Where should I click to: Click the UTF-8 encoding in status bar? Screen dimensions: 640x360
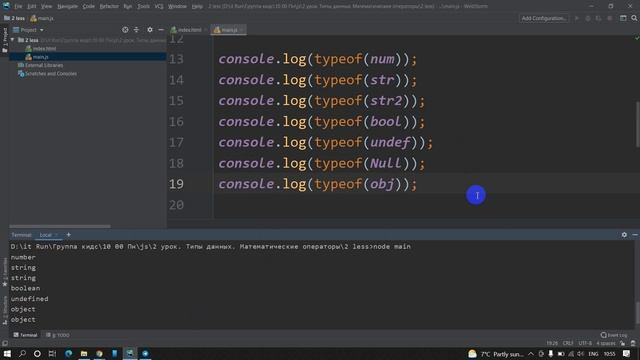point(585,343)
